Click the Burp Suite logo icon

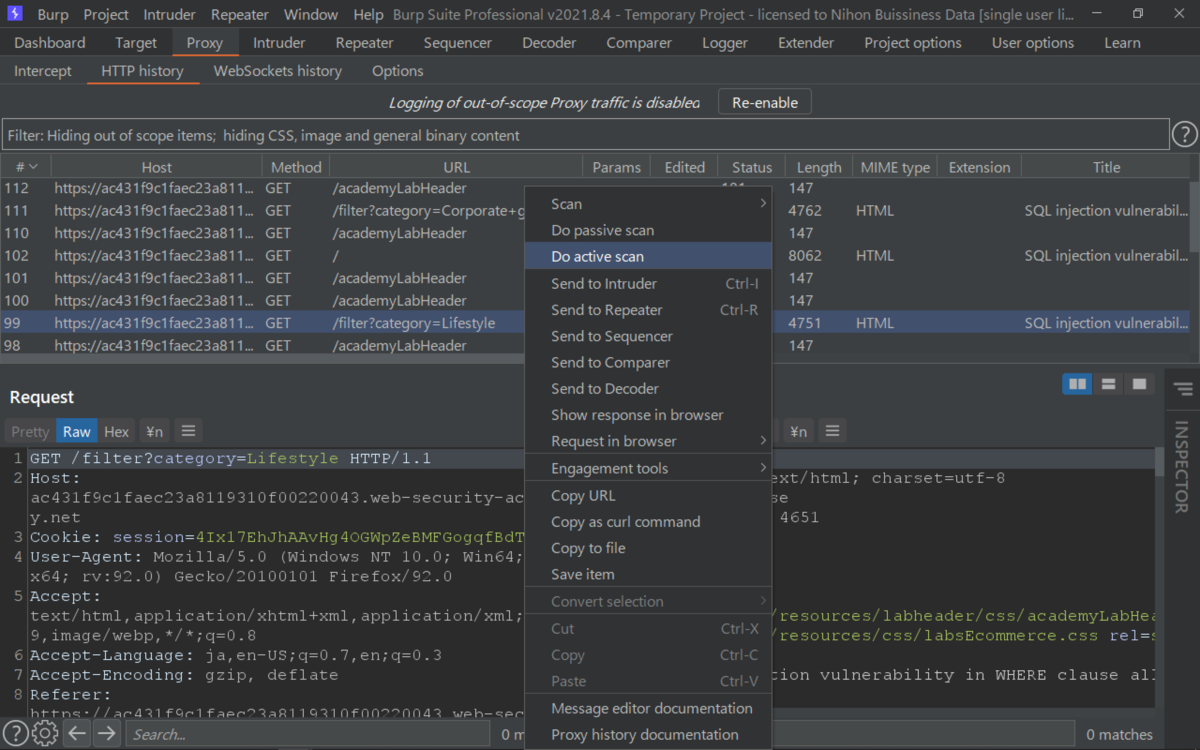pyautogui.click(x=15, y=14)
